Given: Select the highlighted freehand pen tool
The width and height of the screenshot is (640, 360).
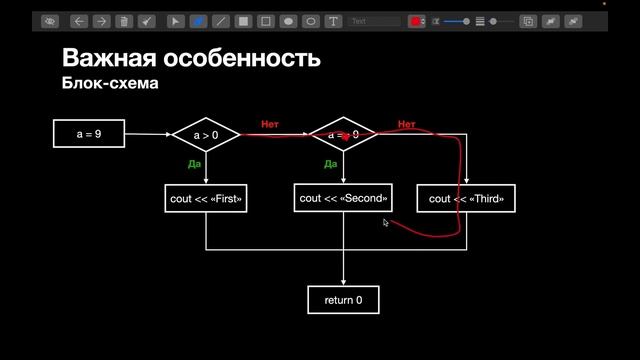Looking at the screenshot, I should coord(198,21).
